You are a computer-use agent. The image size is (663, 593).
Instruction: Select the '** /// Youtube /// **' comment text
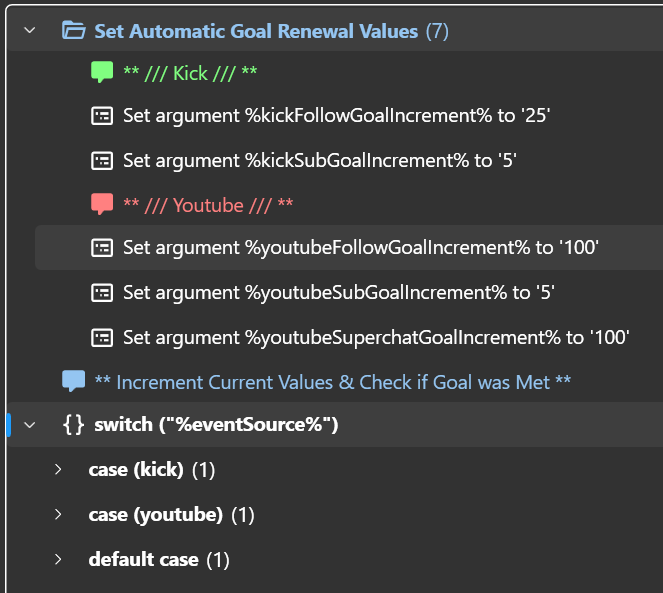pyautogui.click(x=208, y=205)
